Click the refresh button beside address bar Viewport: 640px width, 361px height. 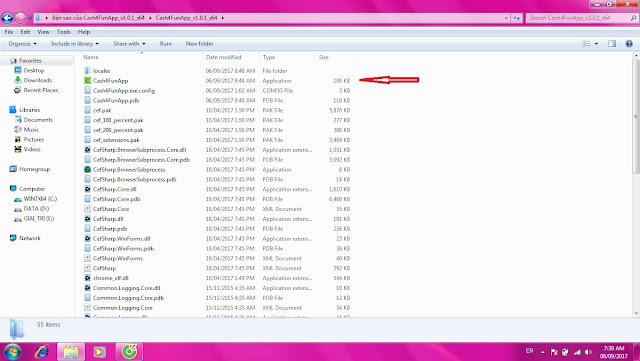click(517, 18)
